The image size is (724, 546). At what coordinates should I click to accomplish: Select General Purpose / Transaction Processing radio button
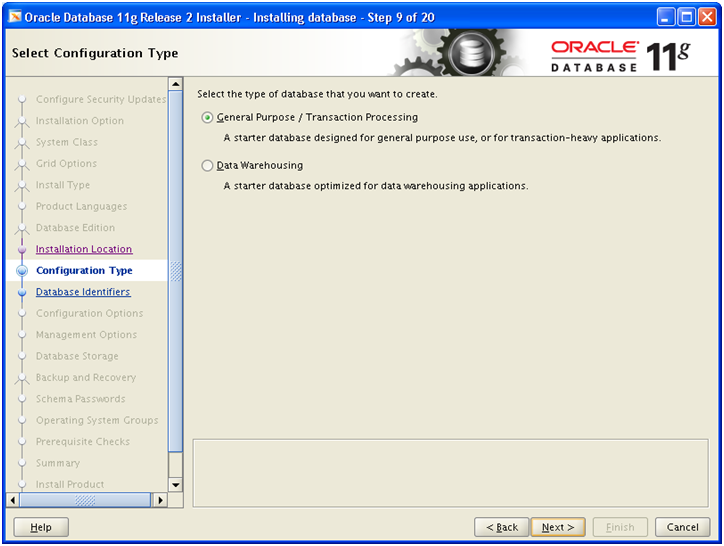[x=207, y=117]
